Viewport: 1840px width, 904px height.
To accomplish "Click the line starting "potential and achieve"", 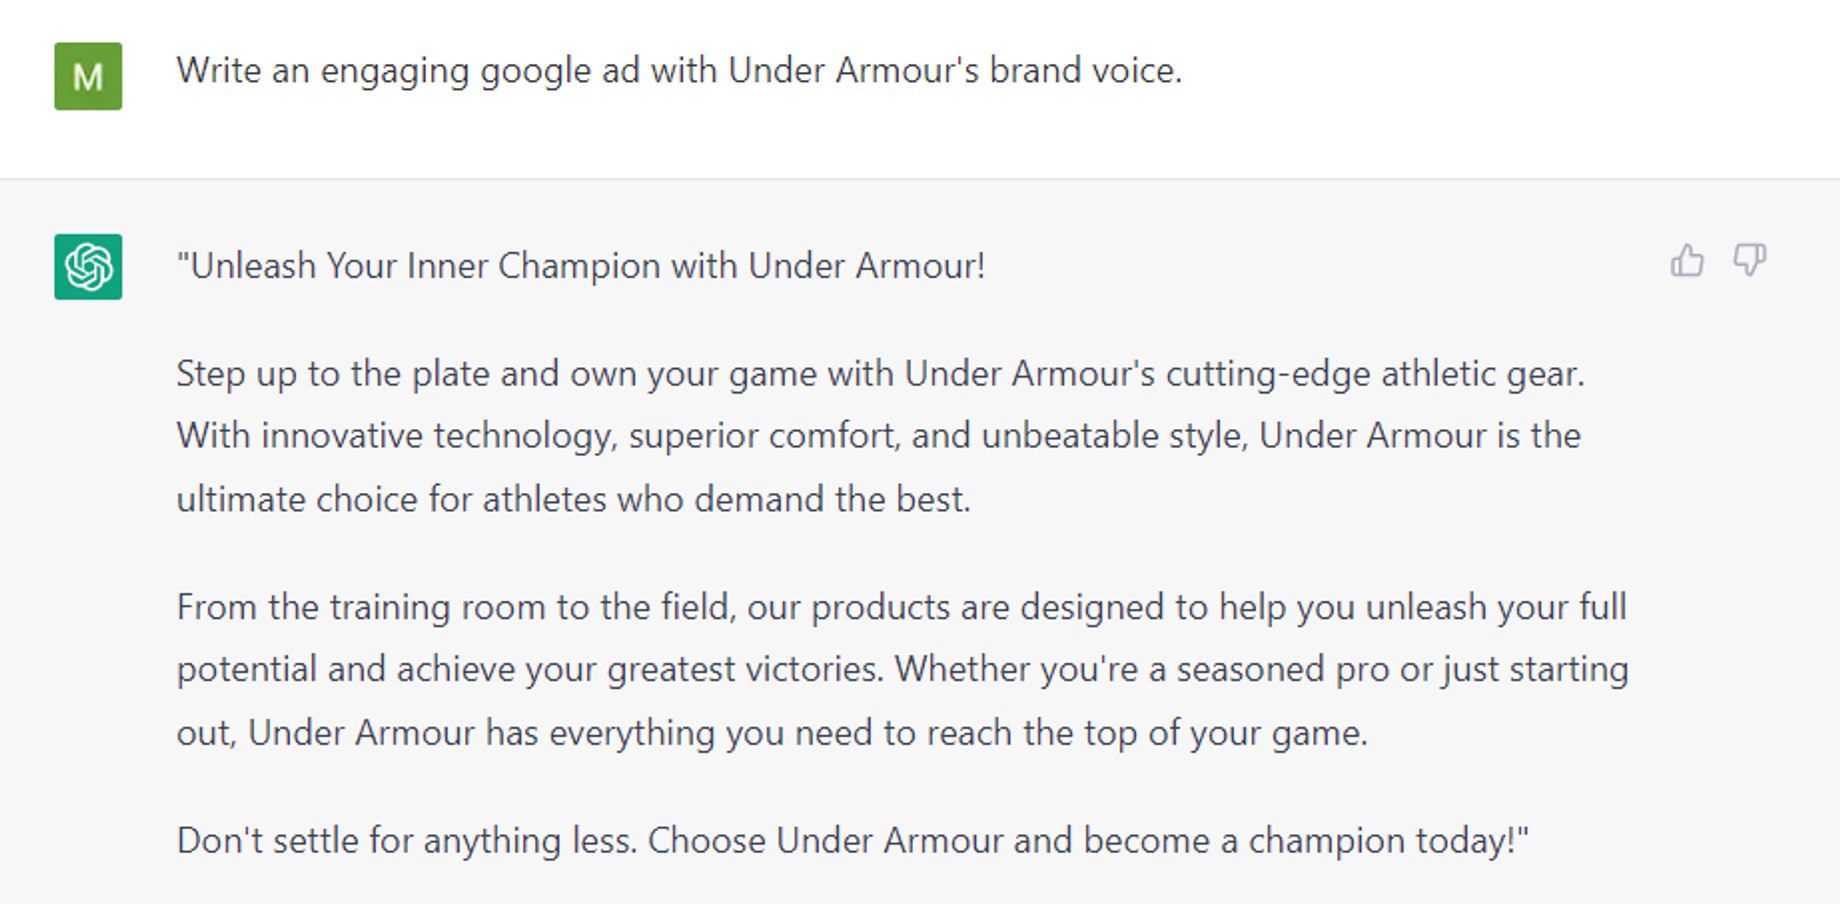I will click(x=902, y=669).
